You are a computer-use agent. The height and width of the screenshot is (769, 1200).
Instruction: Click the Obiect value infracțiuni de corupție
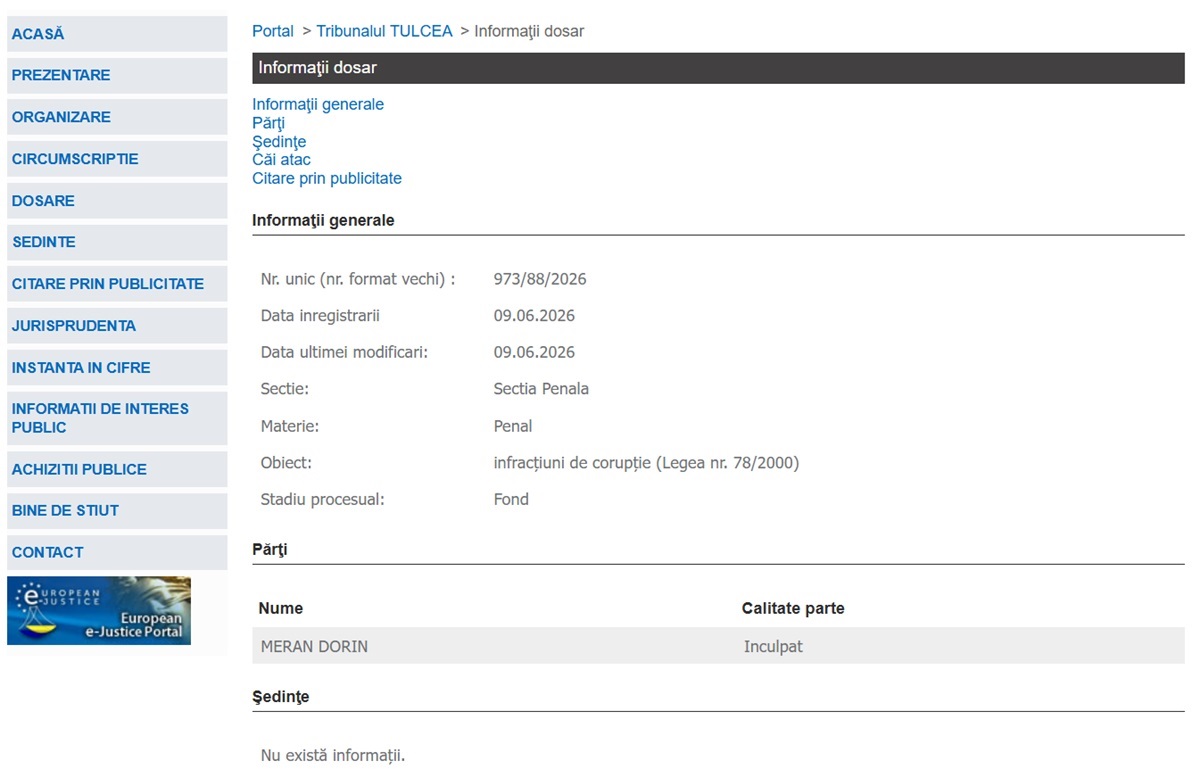[646, 463]
